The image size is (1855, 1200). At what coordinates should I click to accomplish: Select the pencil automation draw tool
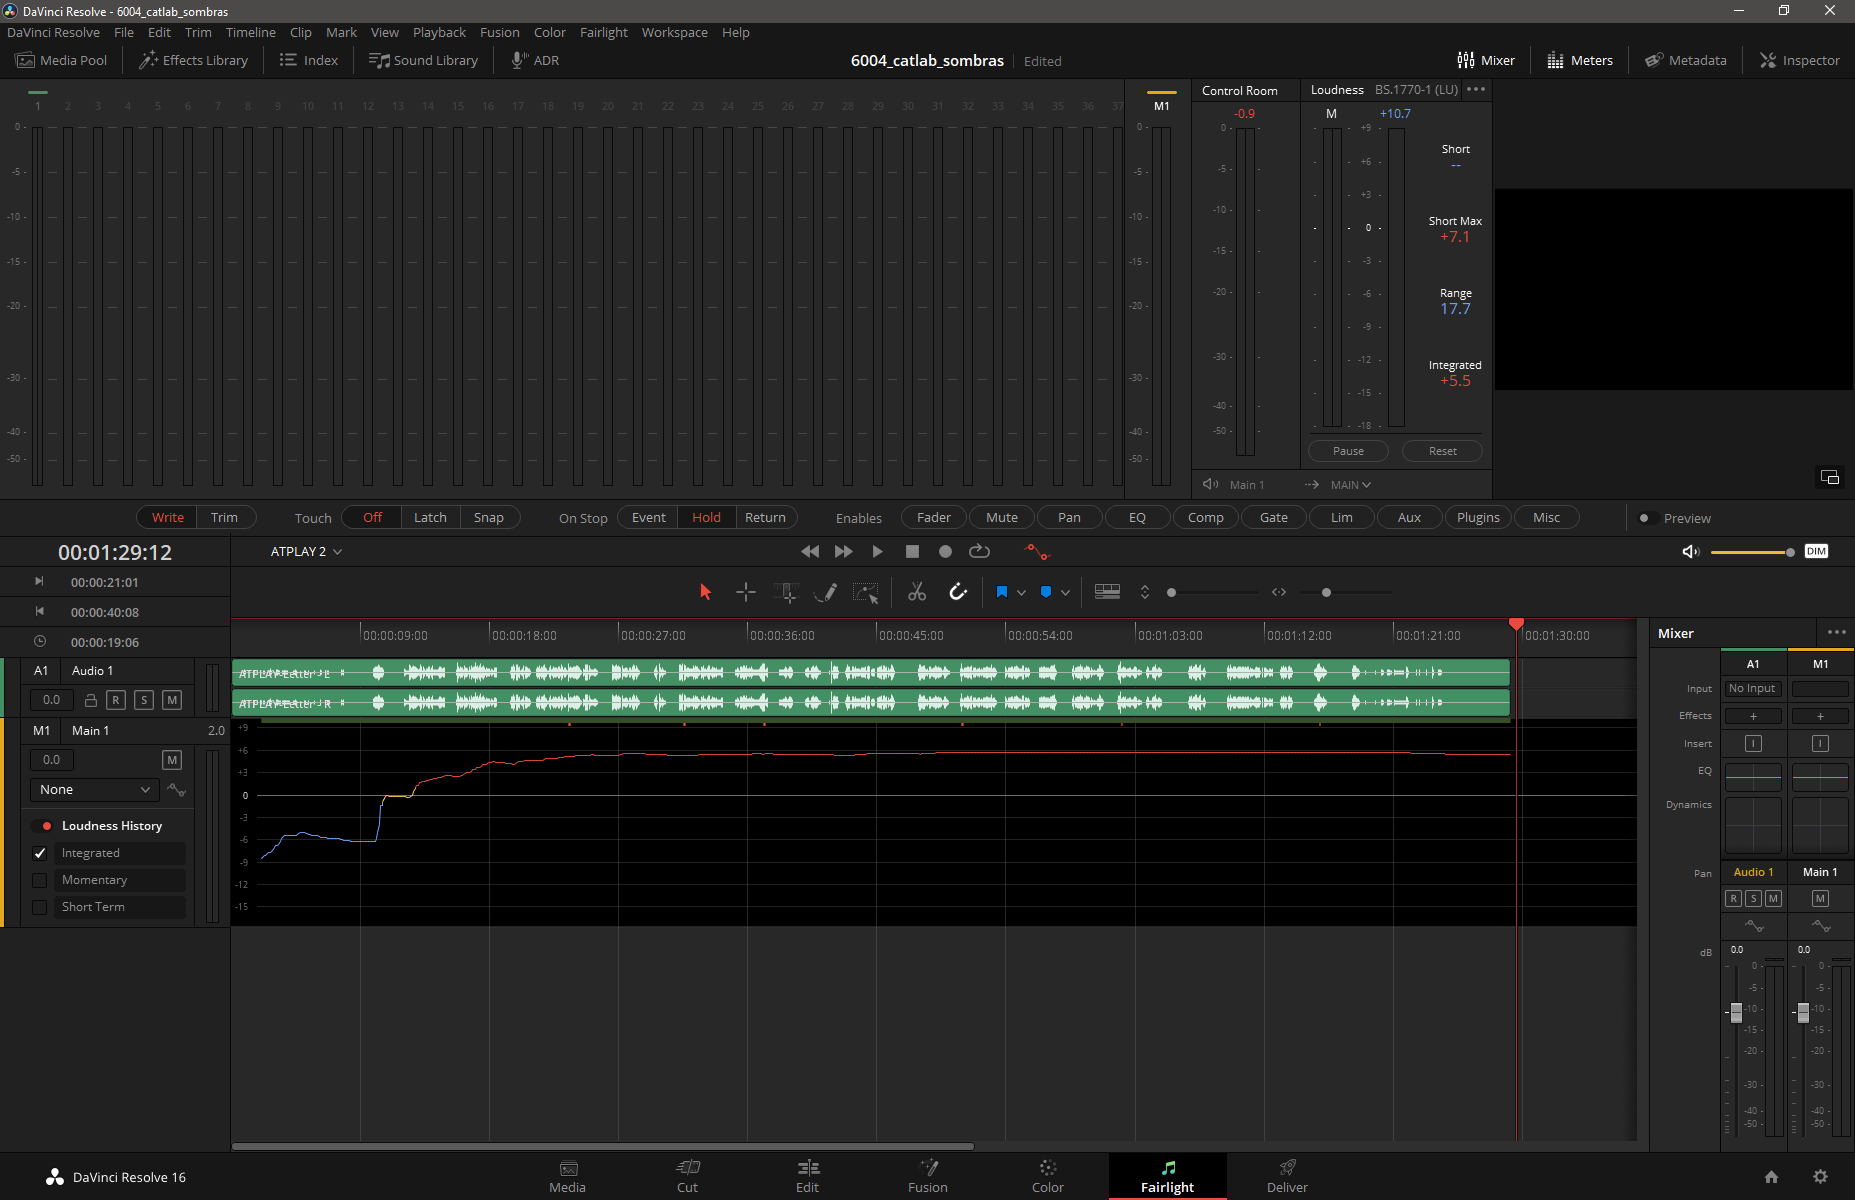coord(825,592)
